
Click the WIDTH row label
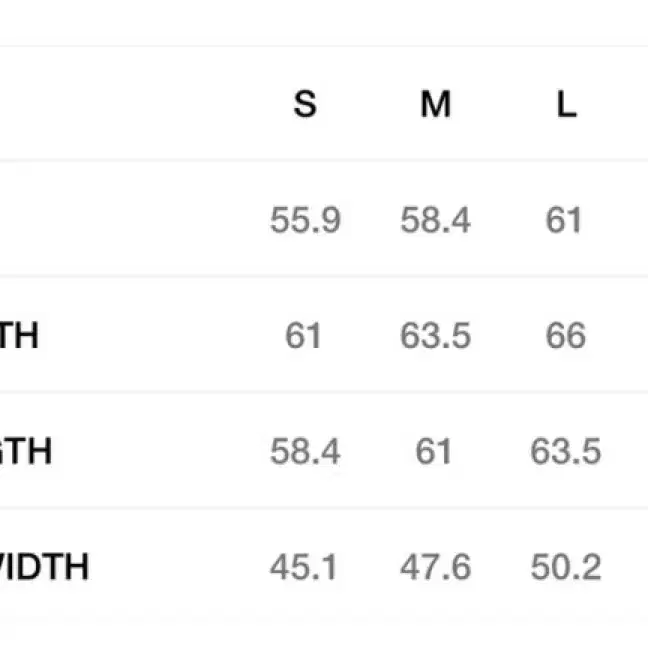pos(44,567)
